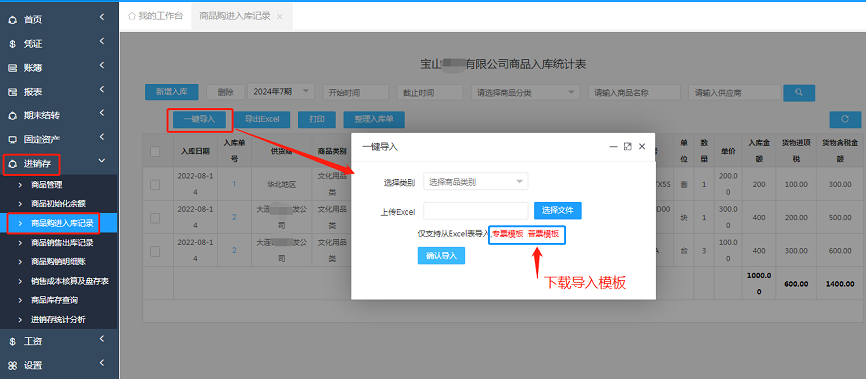Click the 设置 grid icon in sidebar

coord(12,365)
